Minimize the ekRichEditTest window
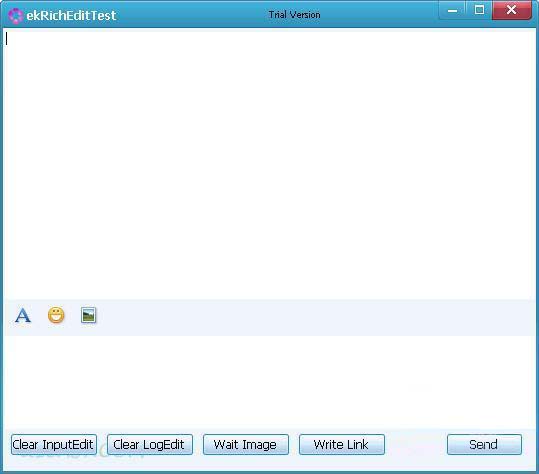The height and width of the screenshot is (474, 539). 452,10
